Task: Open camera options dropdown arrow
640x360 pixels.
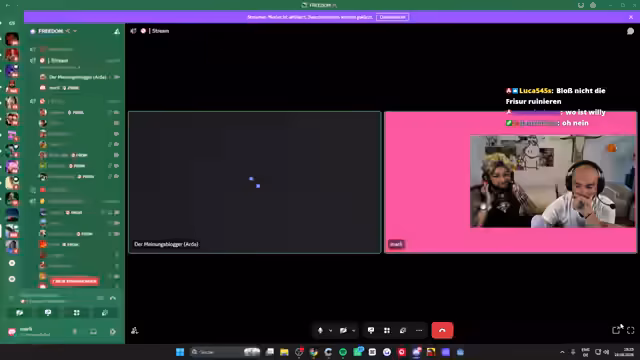Action: click(353, 331)
